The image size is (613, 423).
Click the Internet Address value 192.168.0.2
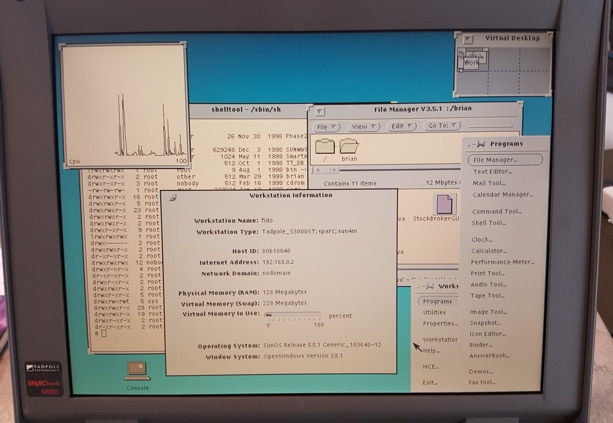(278, 262)
